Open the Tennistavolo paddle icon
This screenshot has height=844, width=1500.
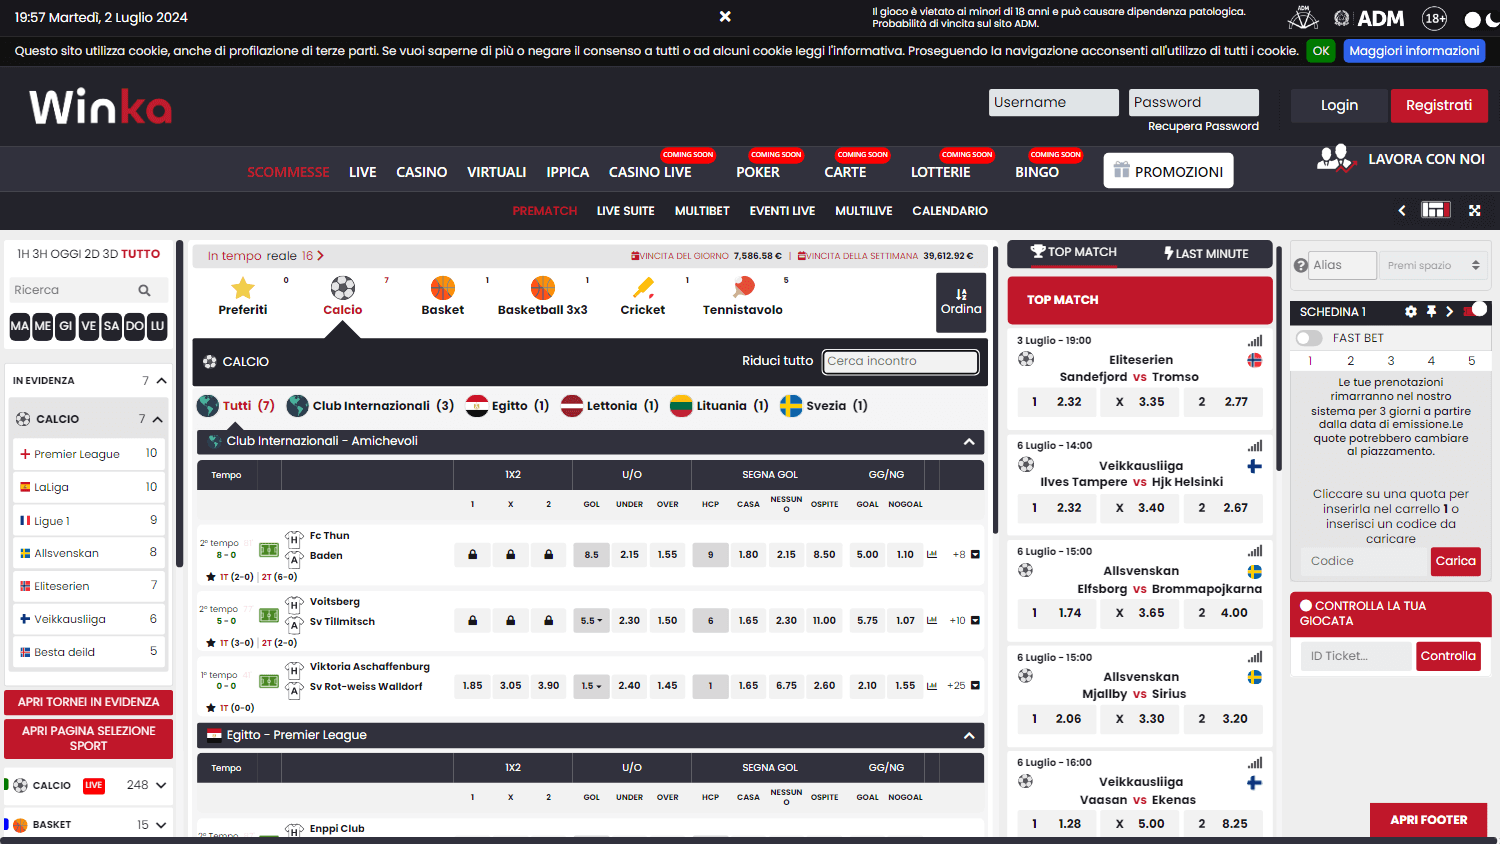click(x=743, y=289)
